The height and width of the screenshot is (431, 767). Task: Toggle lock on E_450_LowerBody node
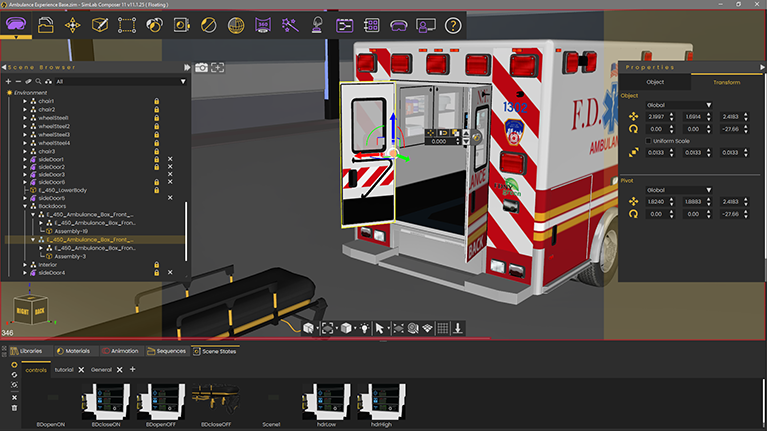(157, 190)
